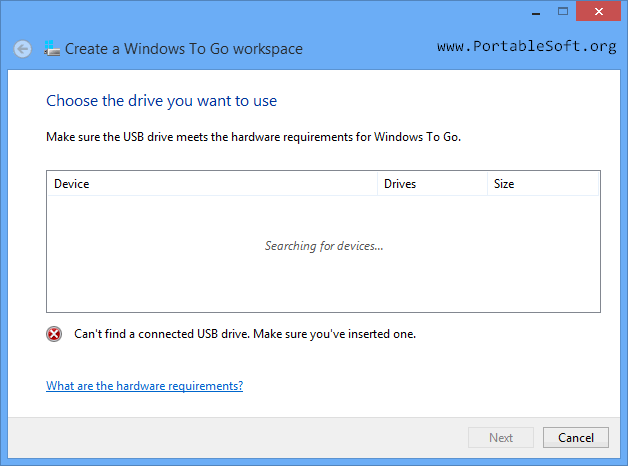This screenshot has width=628, height=466.
Task: Click the USB drive hardware requirements instruction text
Action: point(253,136)
